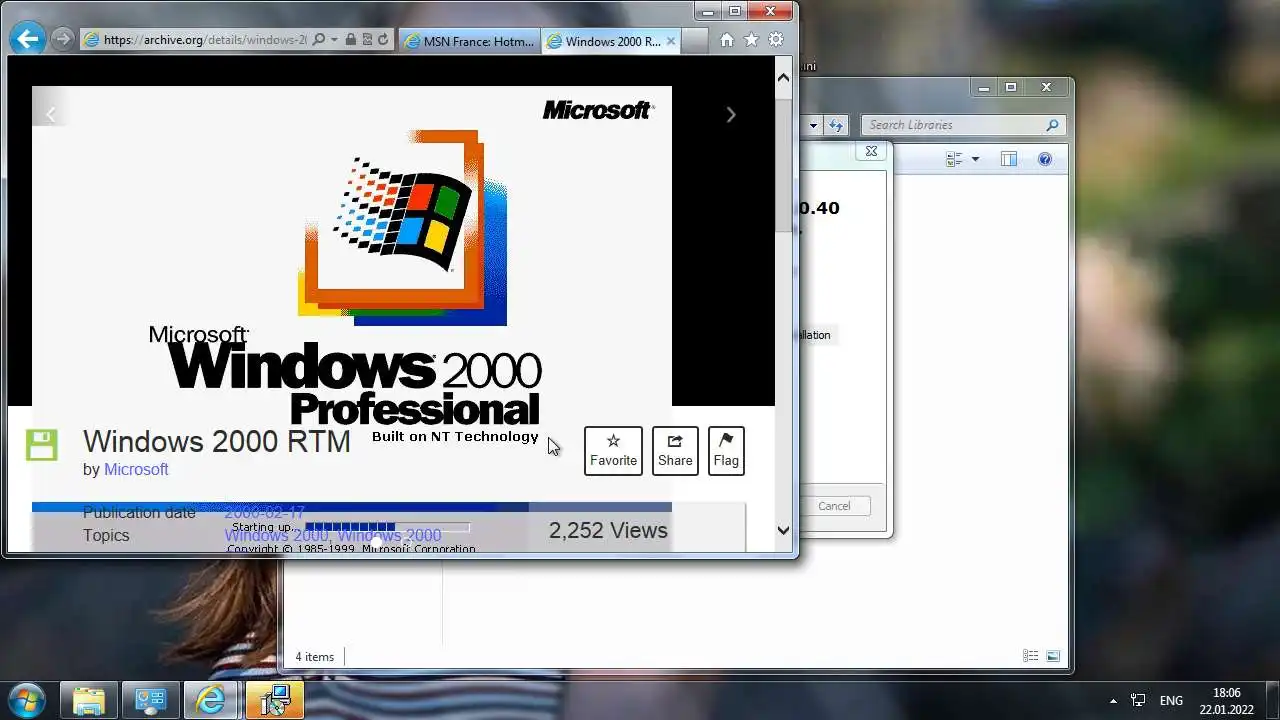Image resolution: width=1280 pixels, height=720 pixels.
Task: Open the IE Tools gear menu
Action: tap(775, 40)
